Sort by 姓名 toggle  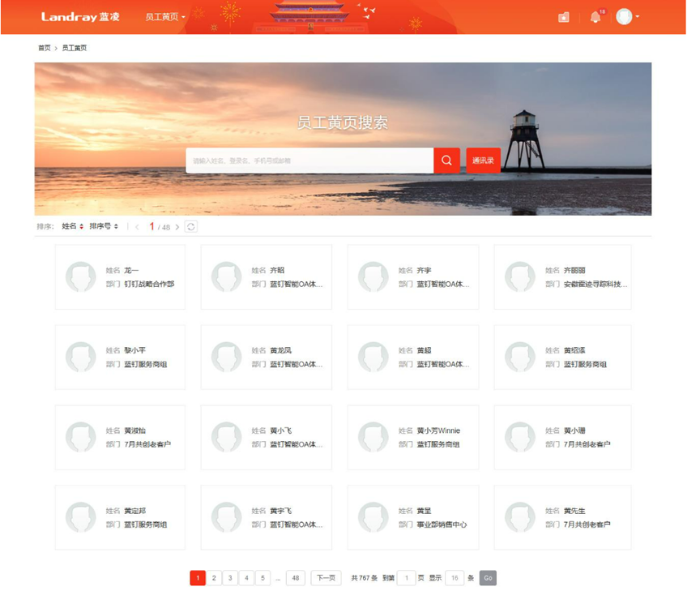pos(72,227)
